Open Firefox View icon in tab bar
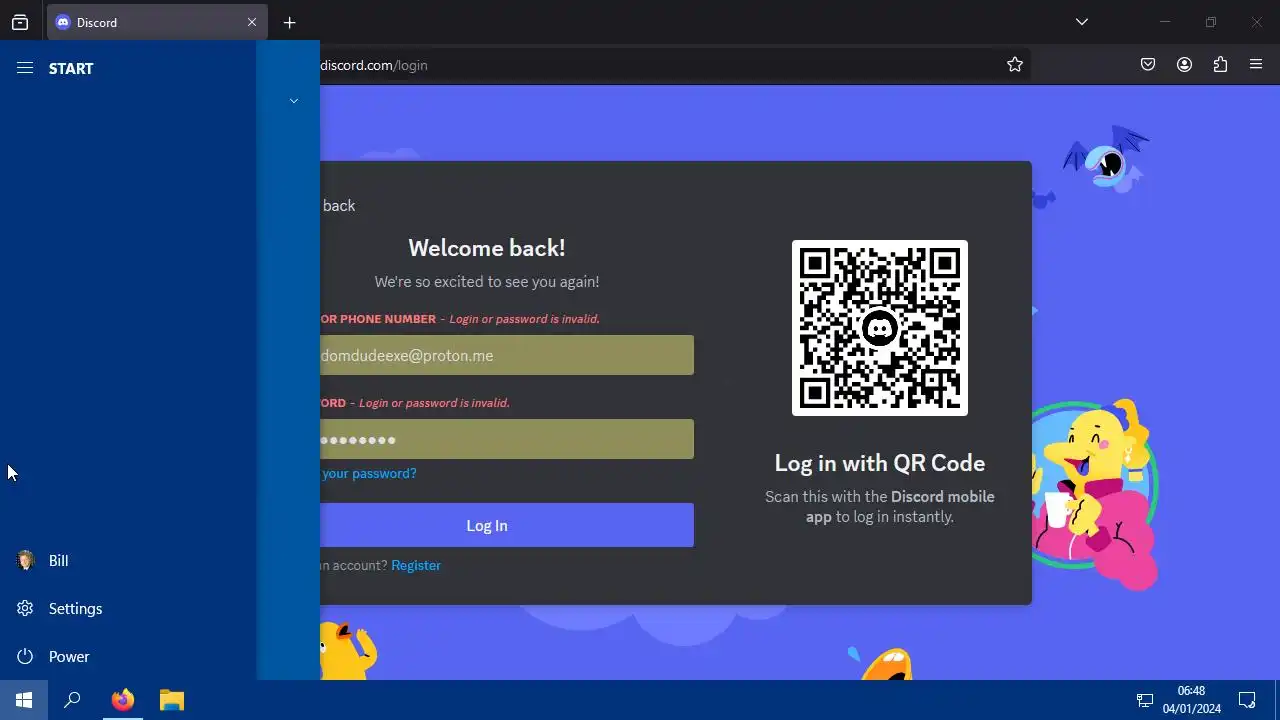Image resolution: width=1280 pixels, height=720 pixels. pos(20,22)
